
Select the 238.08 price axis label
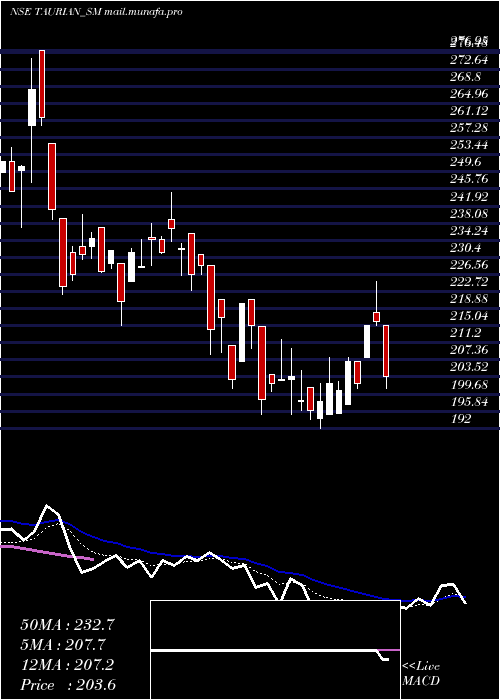[469, 213]
